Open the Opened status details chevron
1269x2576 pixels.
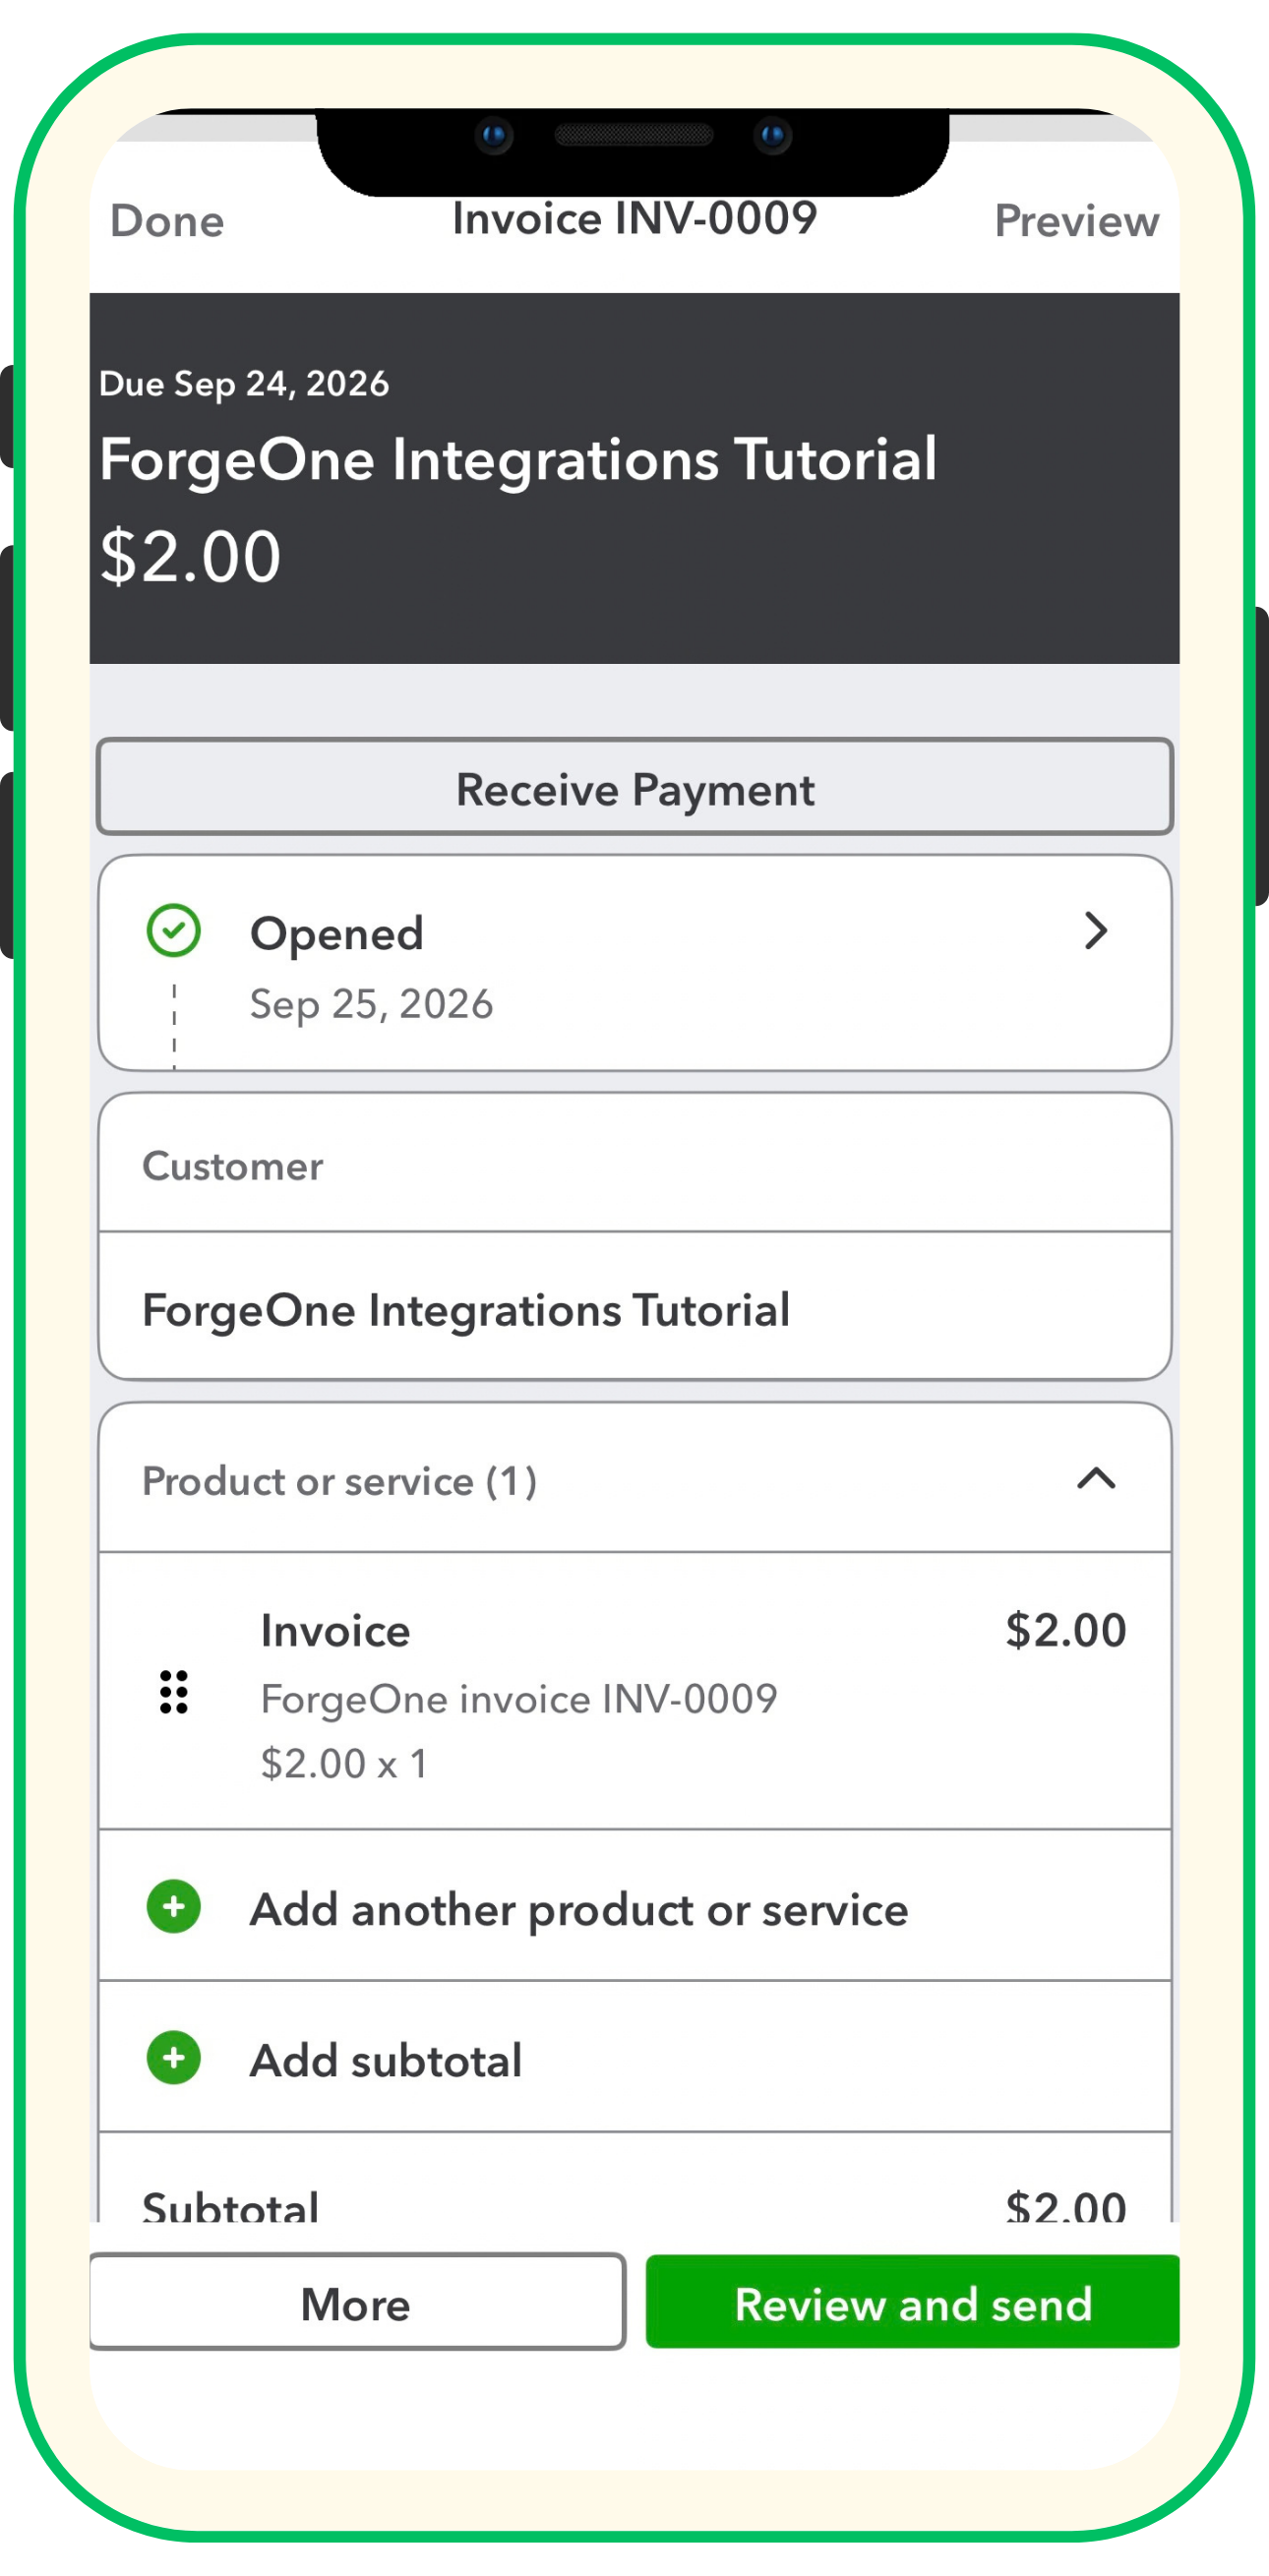[x=1096, y=931]
